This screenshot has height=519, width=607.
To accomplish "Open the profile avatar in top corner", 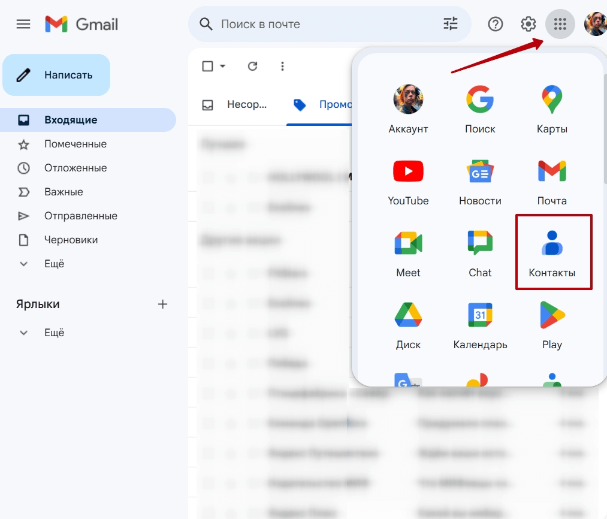I will tap(595, 24).
